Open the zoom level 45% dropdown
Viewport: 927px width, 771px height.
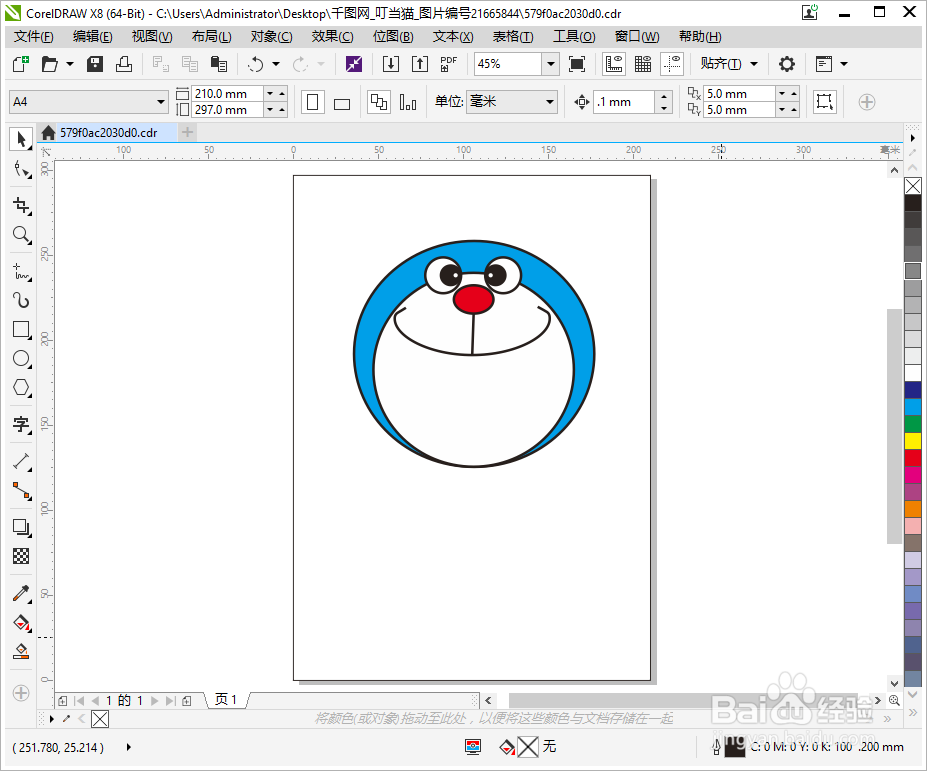(x=550, y=64)
